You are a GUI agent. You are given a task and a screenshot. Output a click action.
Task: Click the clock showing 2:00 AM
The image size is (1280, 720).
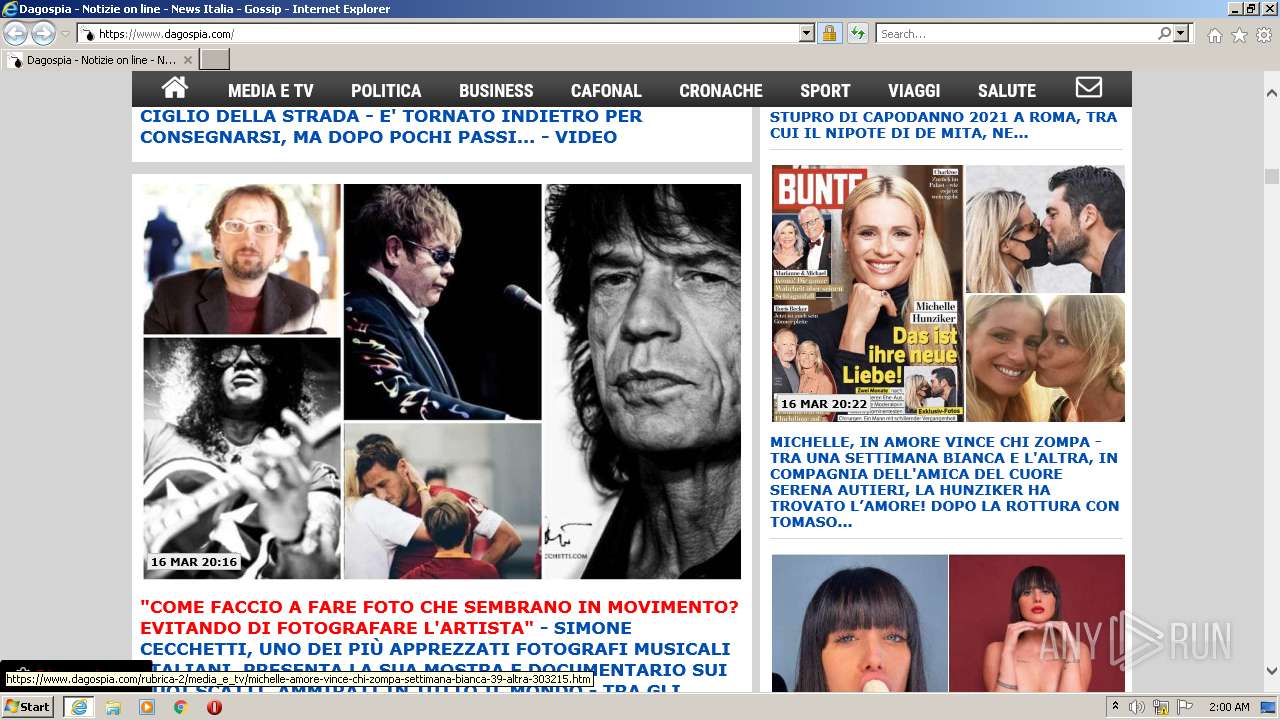[1229, 707]
